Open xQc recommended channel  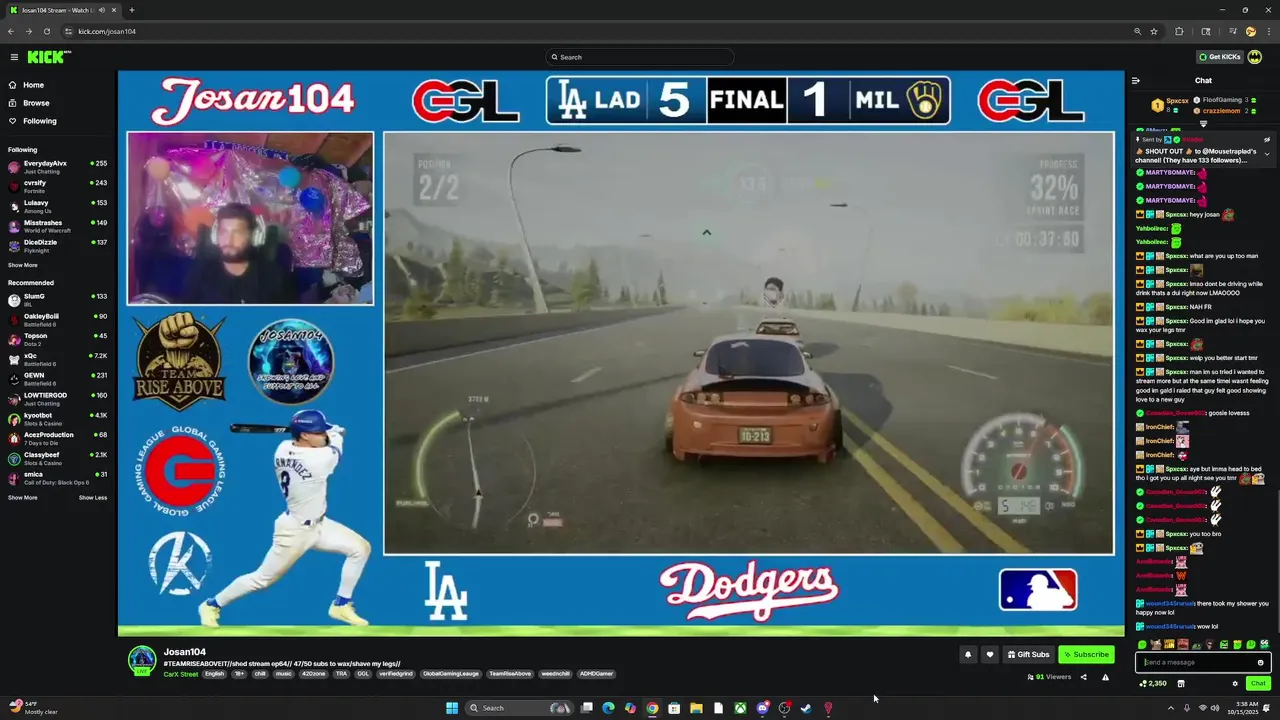(58, 358)
